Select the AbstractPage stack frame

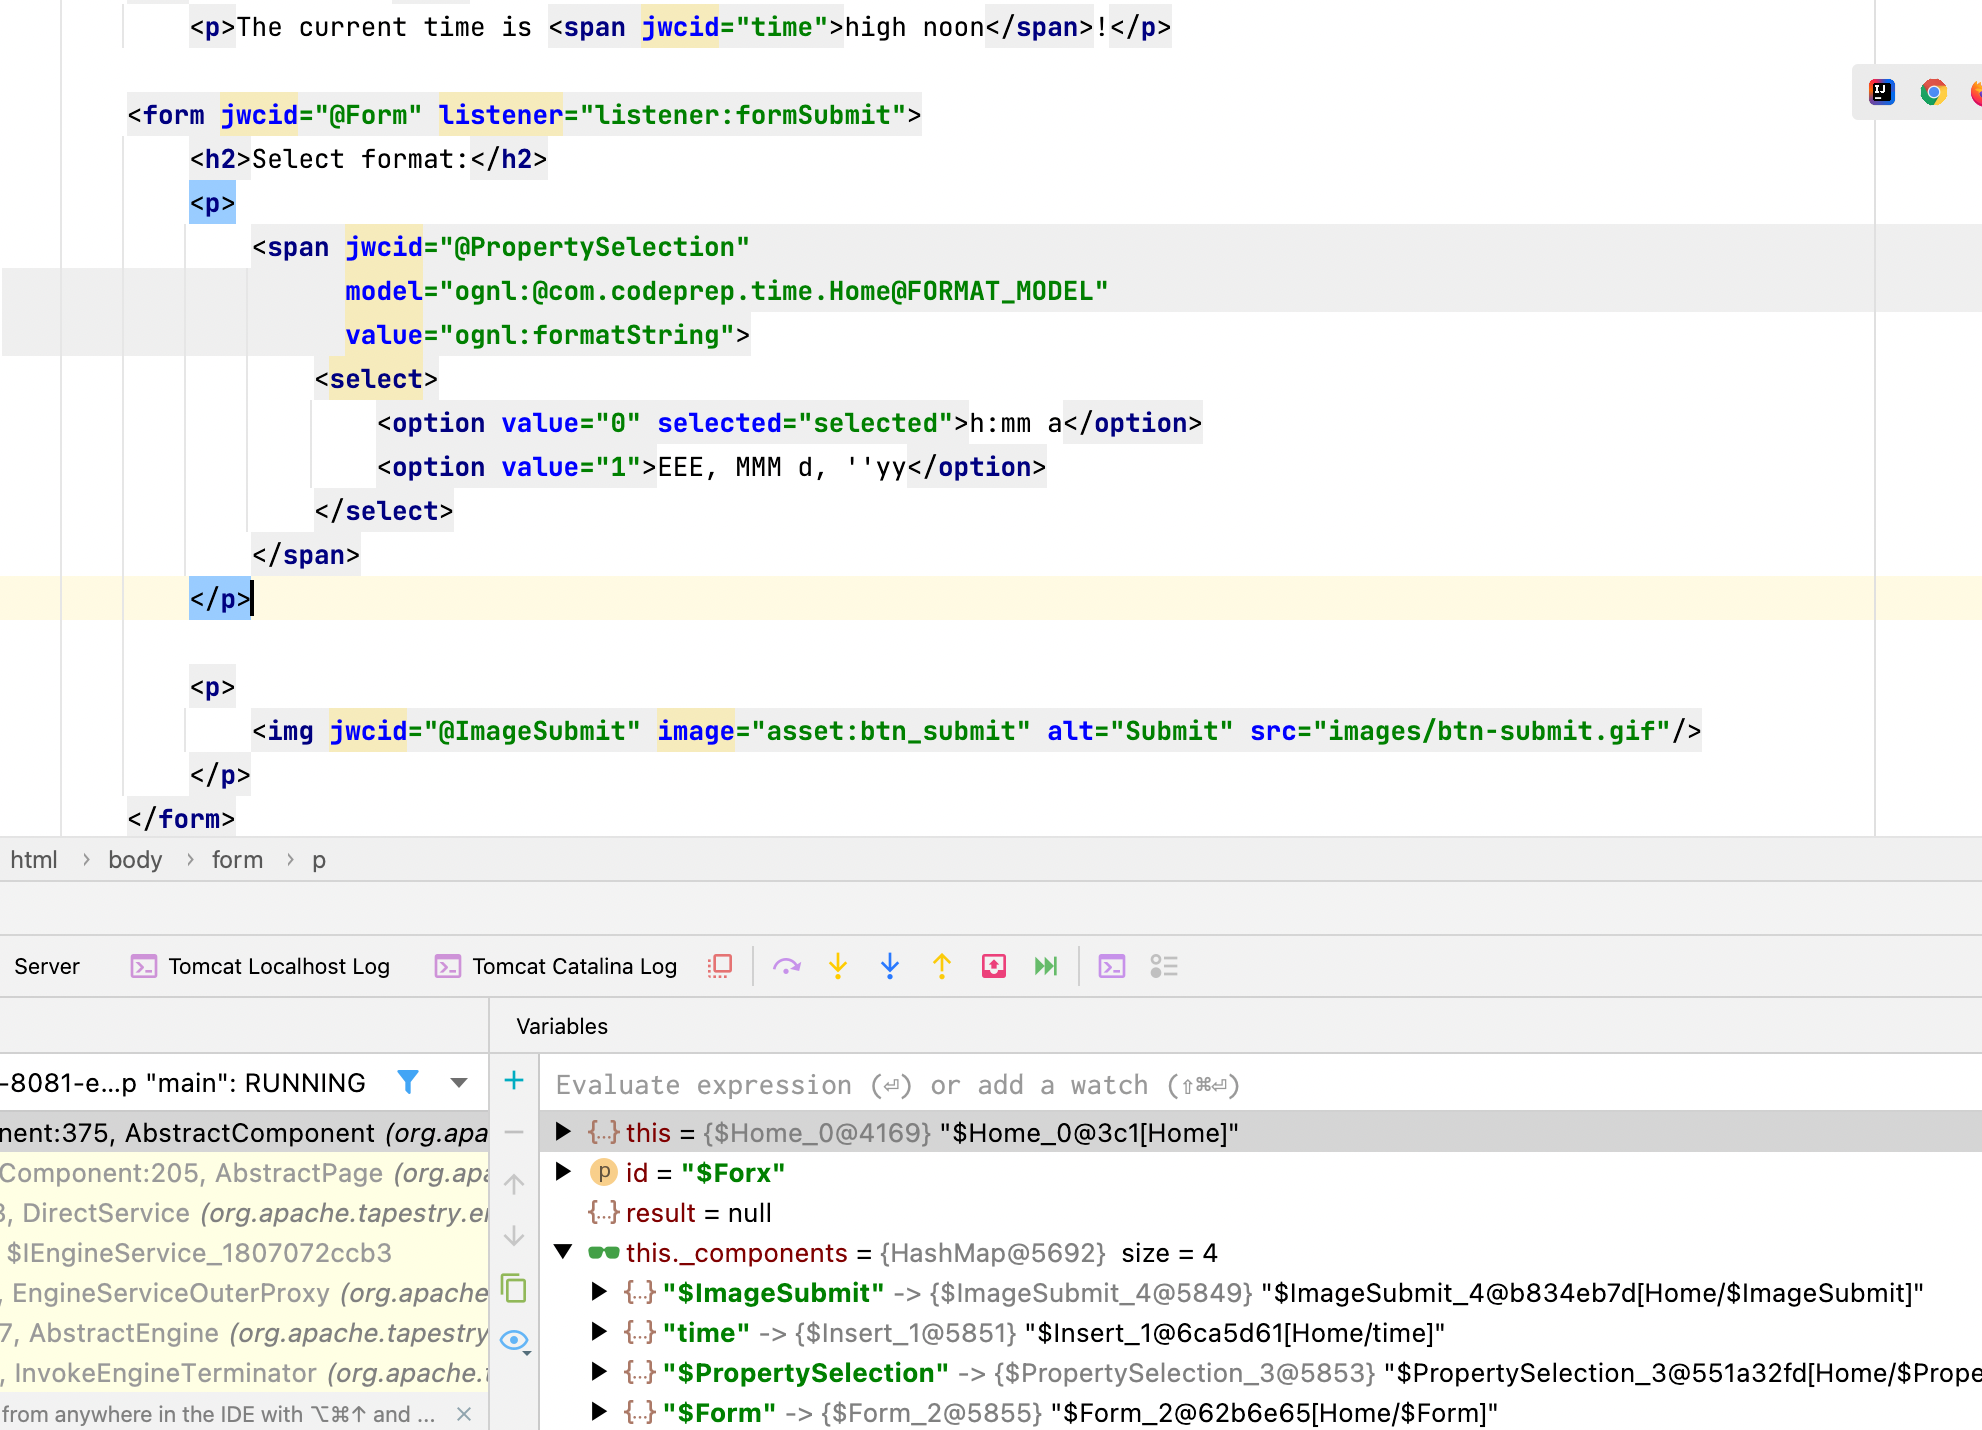(244, 1173)
